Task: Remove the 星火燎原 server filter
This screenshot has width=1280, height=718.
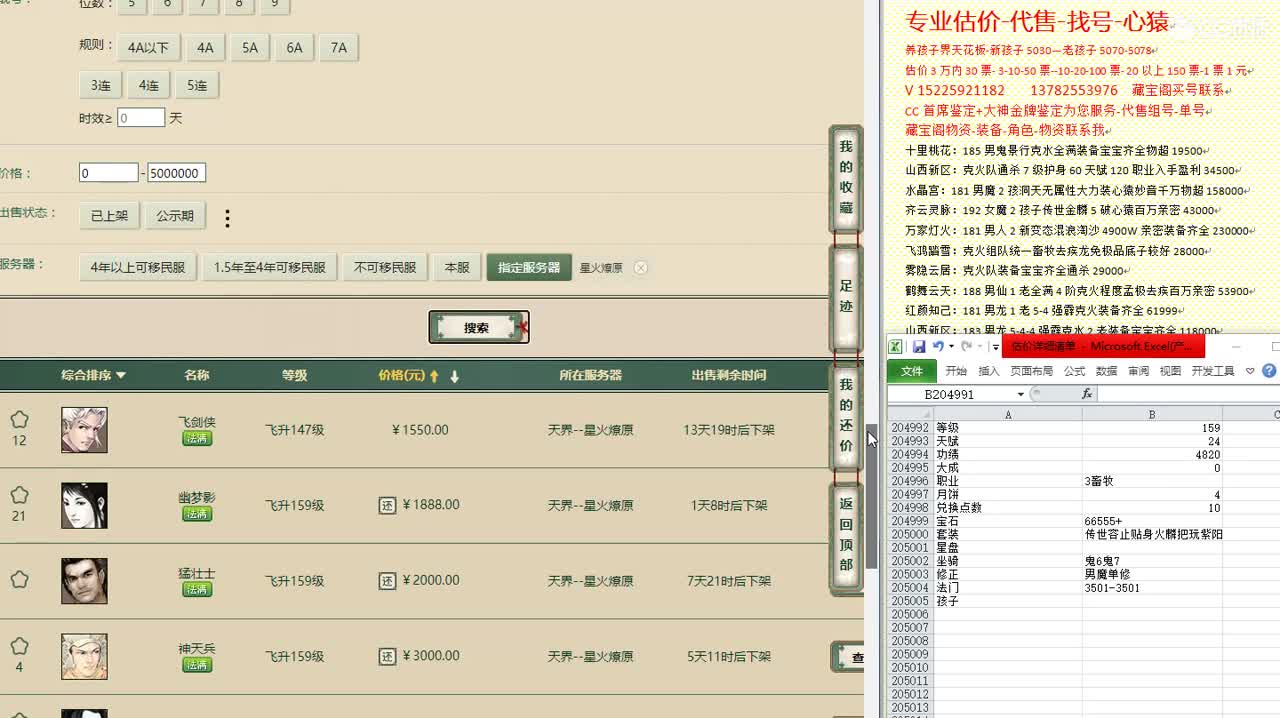Action: (641, 268)
